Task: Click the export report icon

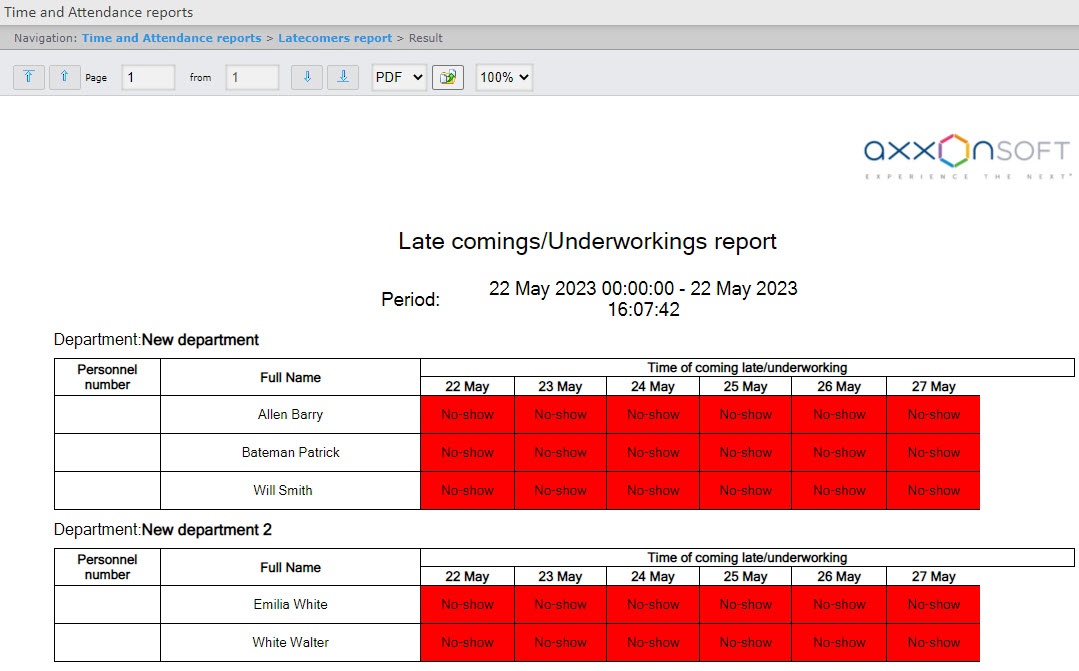Action: pyautogui.click(x=448, y=77)
